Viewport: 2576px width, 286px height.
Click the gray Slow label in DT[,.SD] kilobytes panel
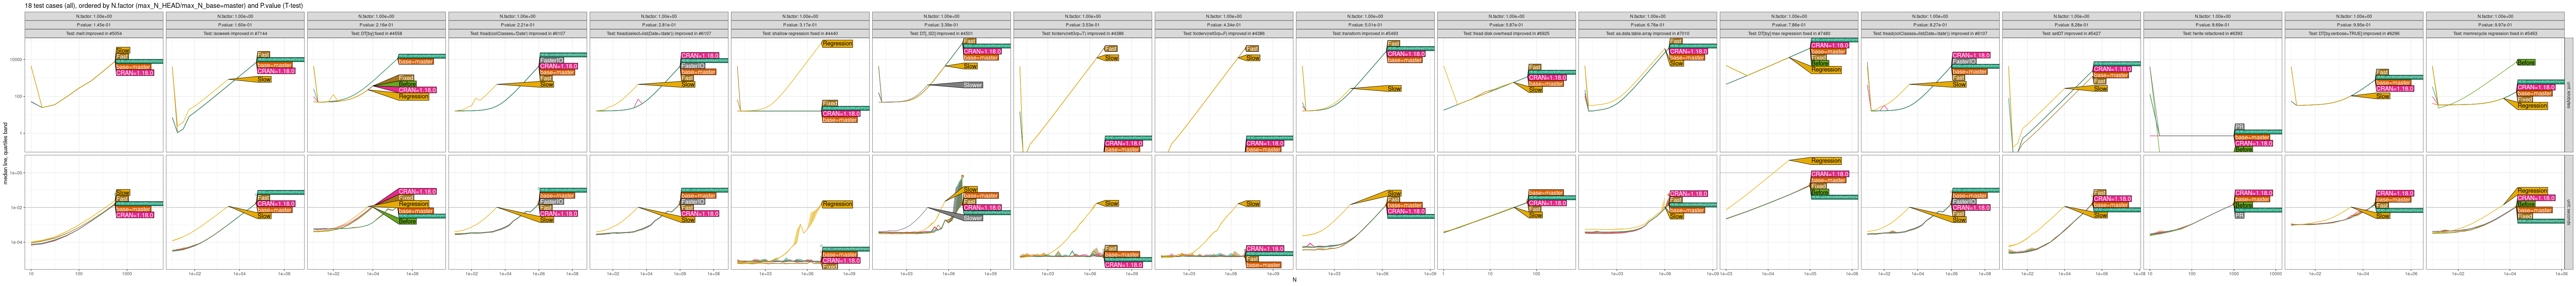click(x=972, y=85)
